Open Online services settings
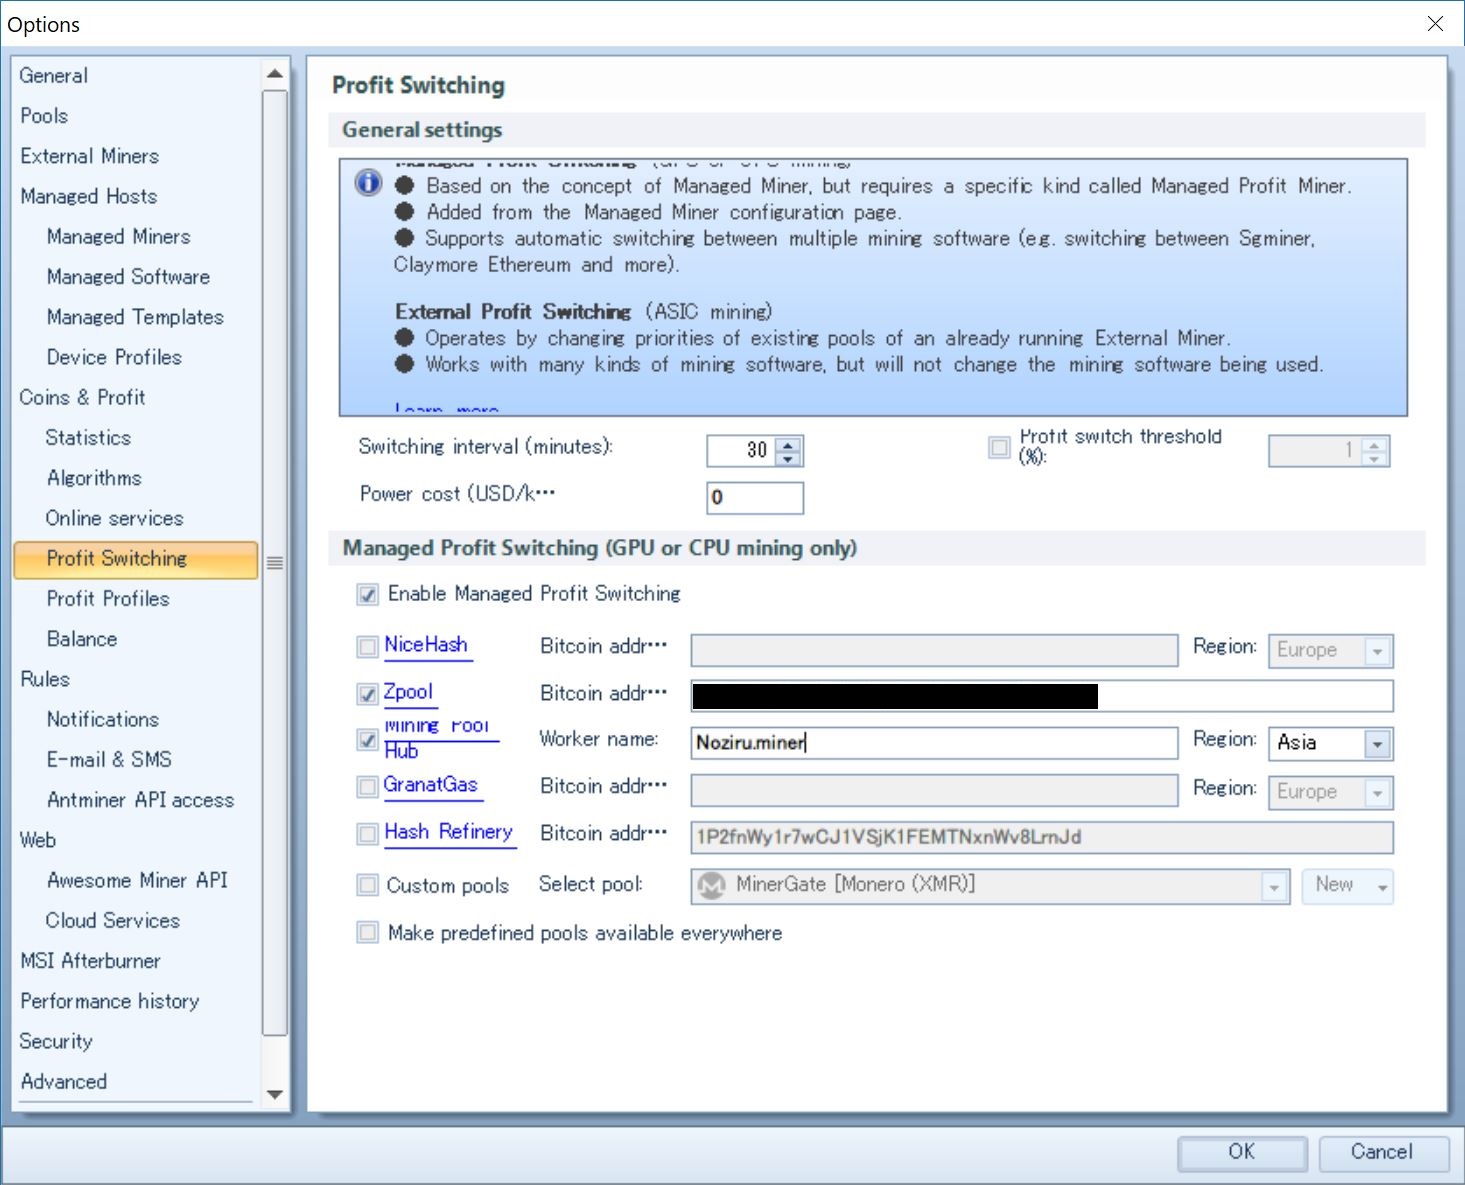Viewport: 1465px width, 1185px height. click(x=114, y=518)
